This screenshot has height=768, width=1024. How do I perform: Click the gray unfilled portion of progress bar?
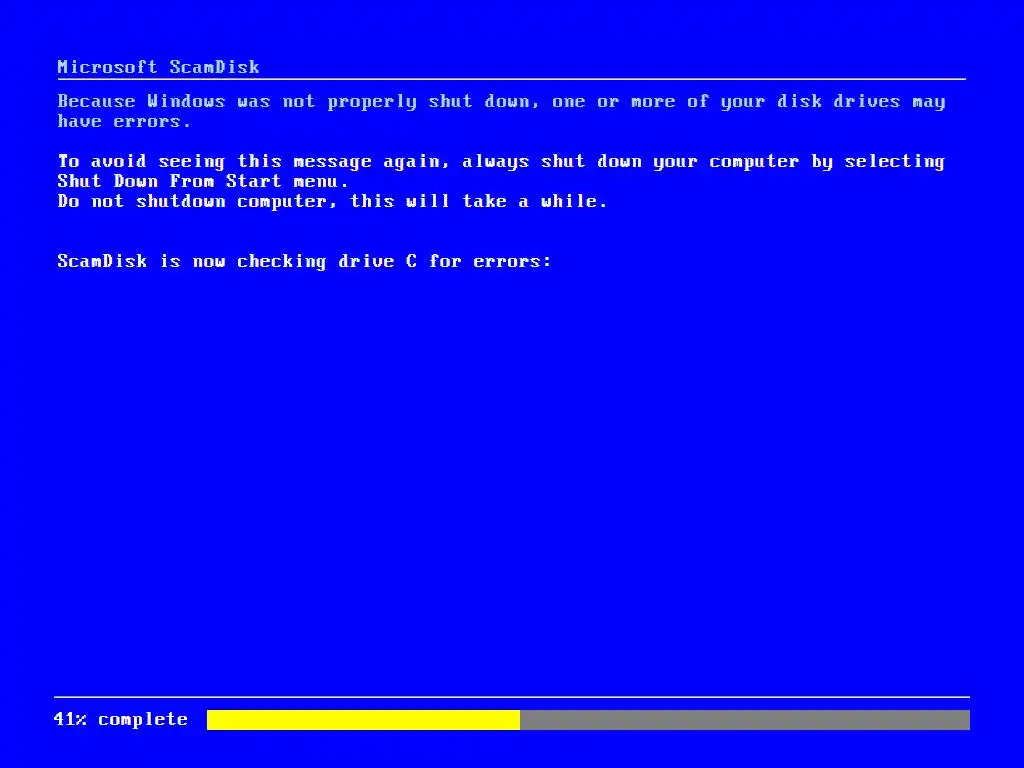[745, 720]
